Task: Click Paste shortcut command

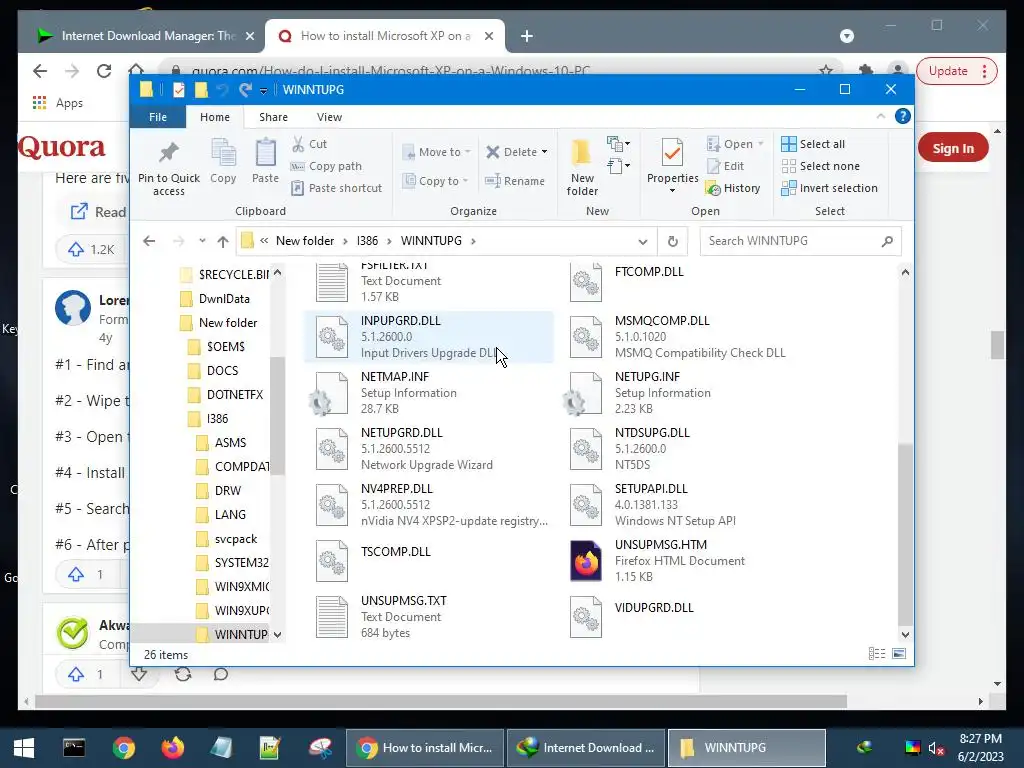Action: tap(337, 188)
